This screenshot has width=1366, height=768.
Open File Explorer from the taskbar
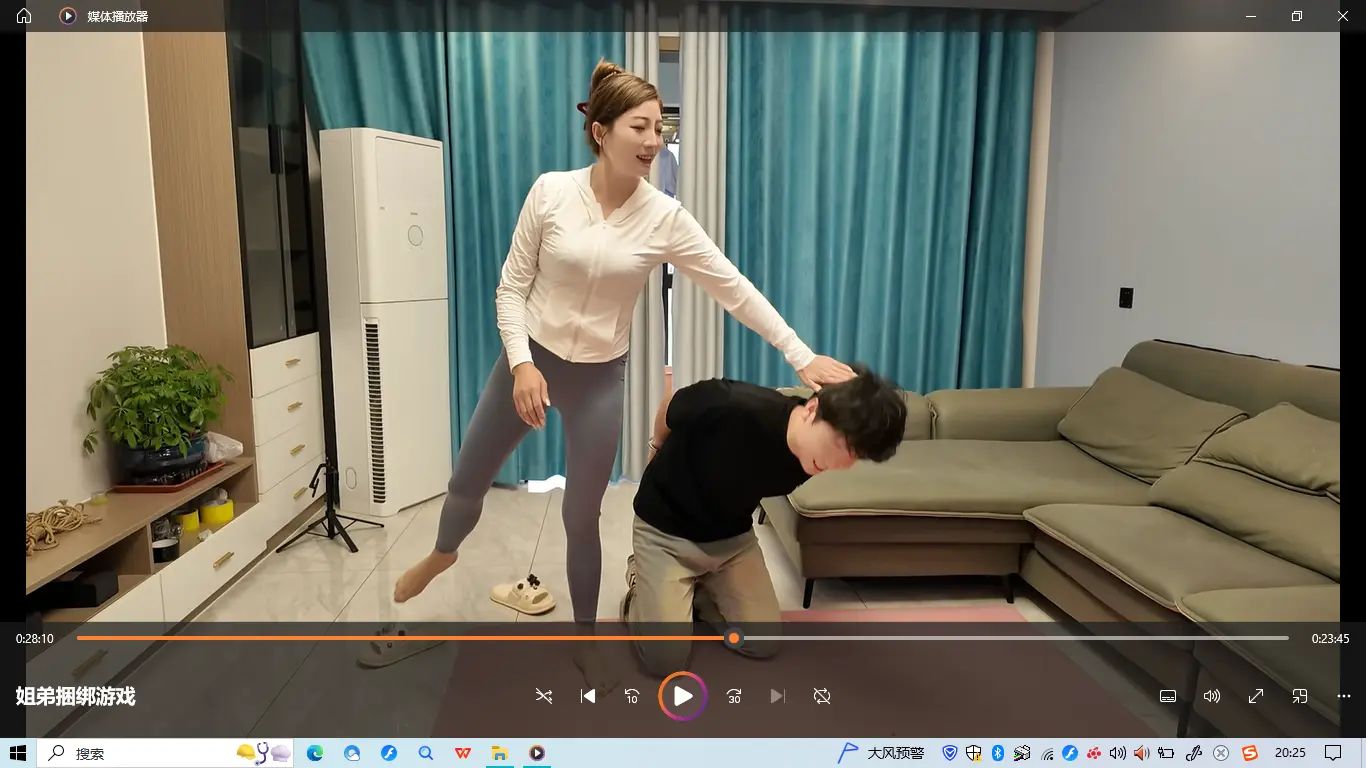click(x=500, y=753)
